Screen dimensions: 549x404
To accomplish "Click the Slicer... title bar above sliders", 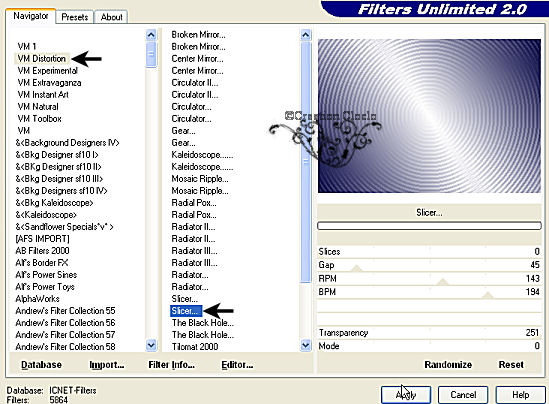I will coord(429,213).
